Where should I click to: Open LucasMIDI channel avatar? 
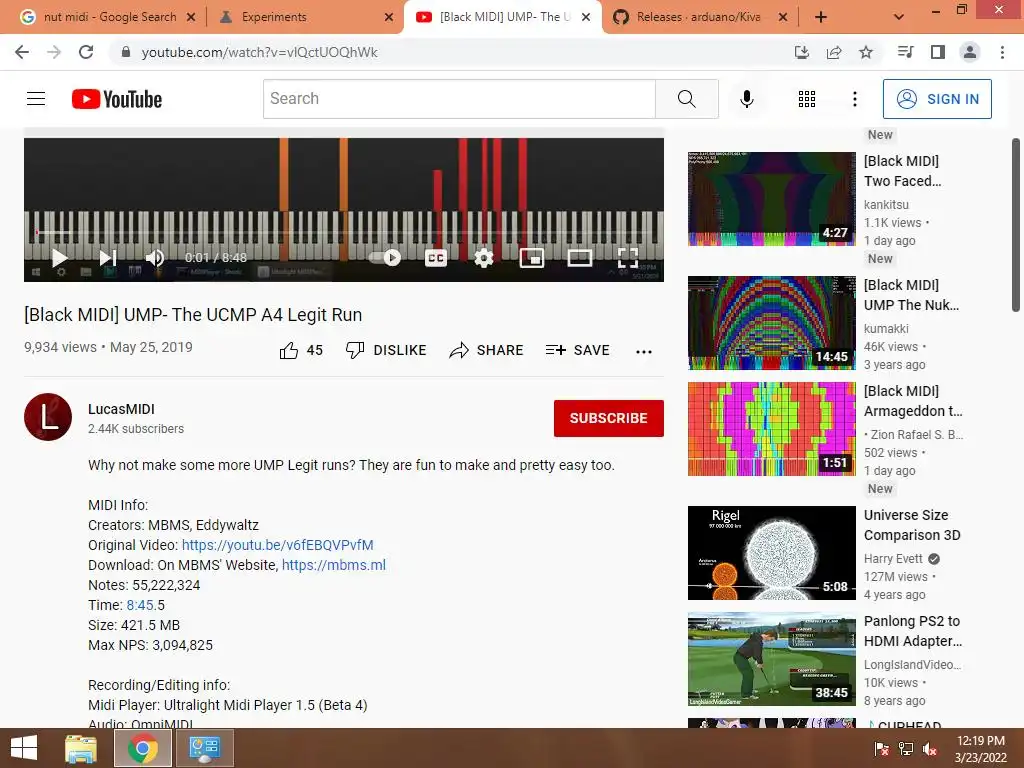pyautogui.click(x=48, y=417)
